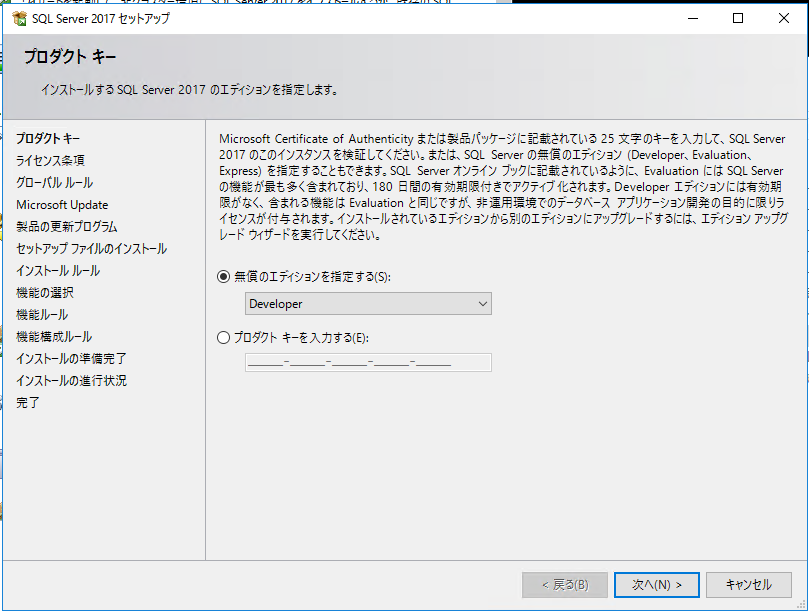This screenshot has height=612, width=809.
Task: Click the window resize grip at corner
Action: coord(801,604)
